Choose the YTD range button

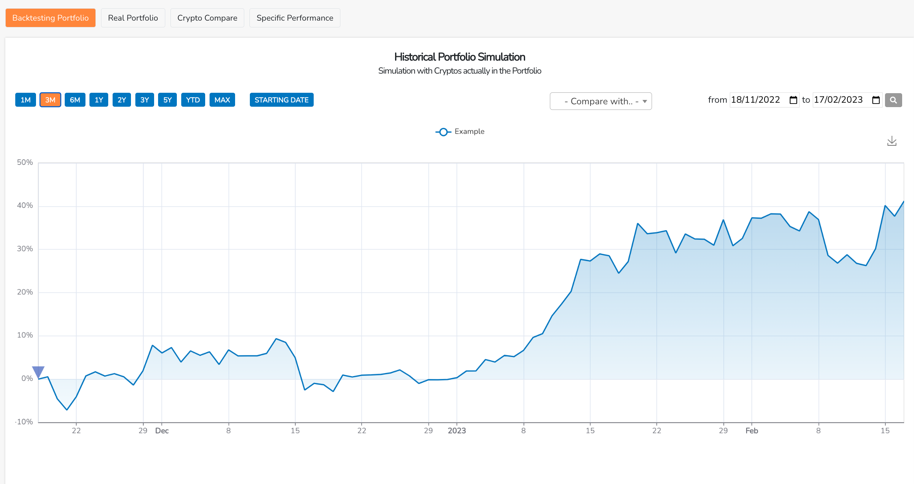[193, 100]
